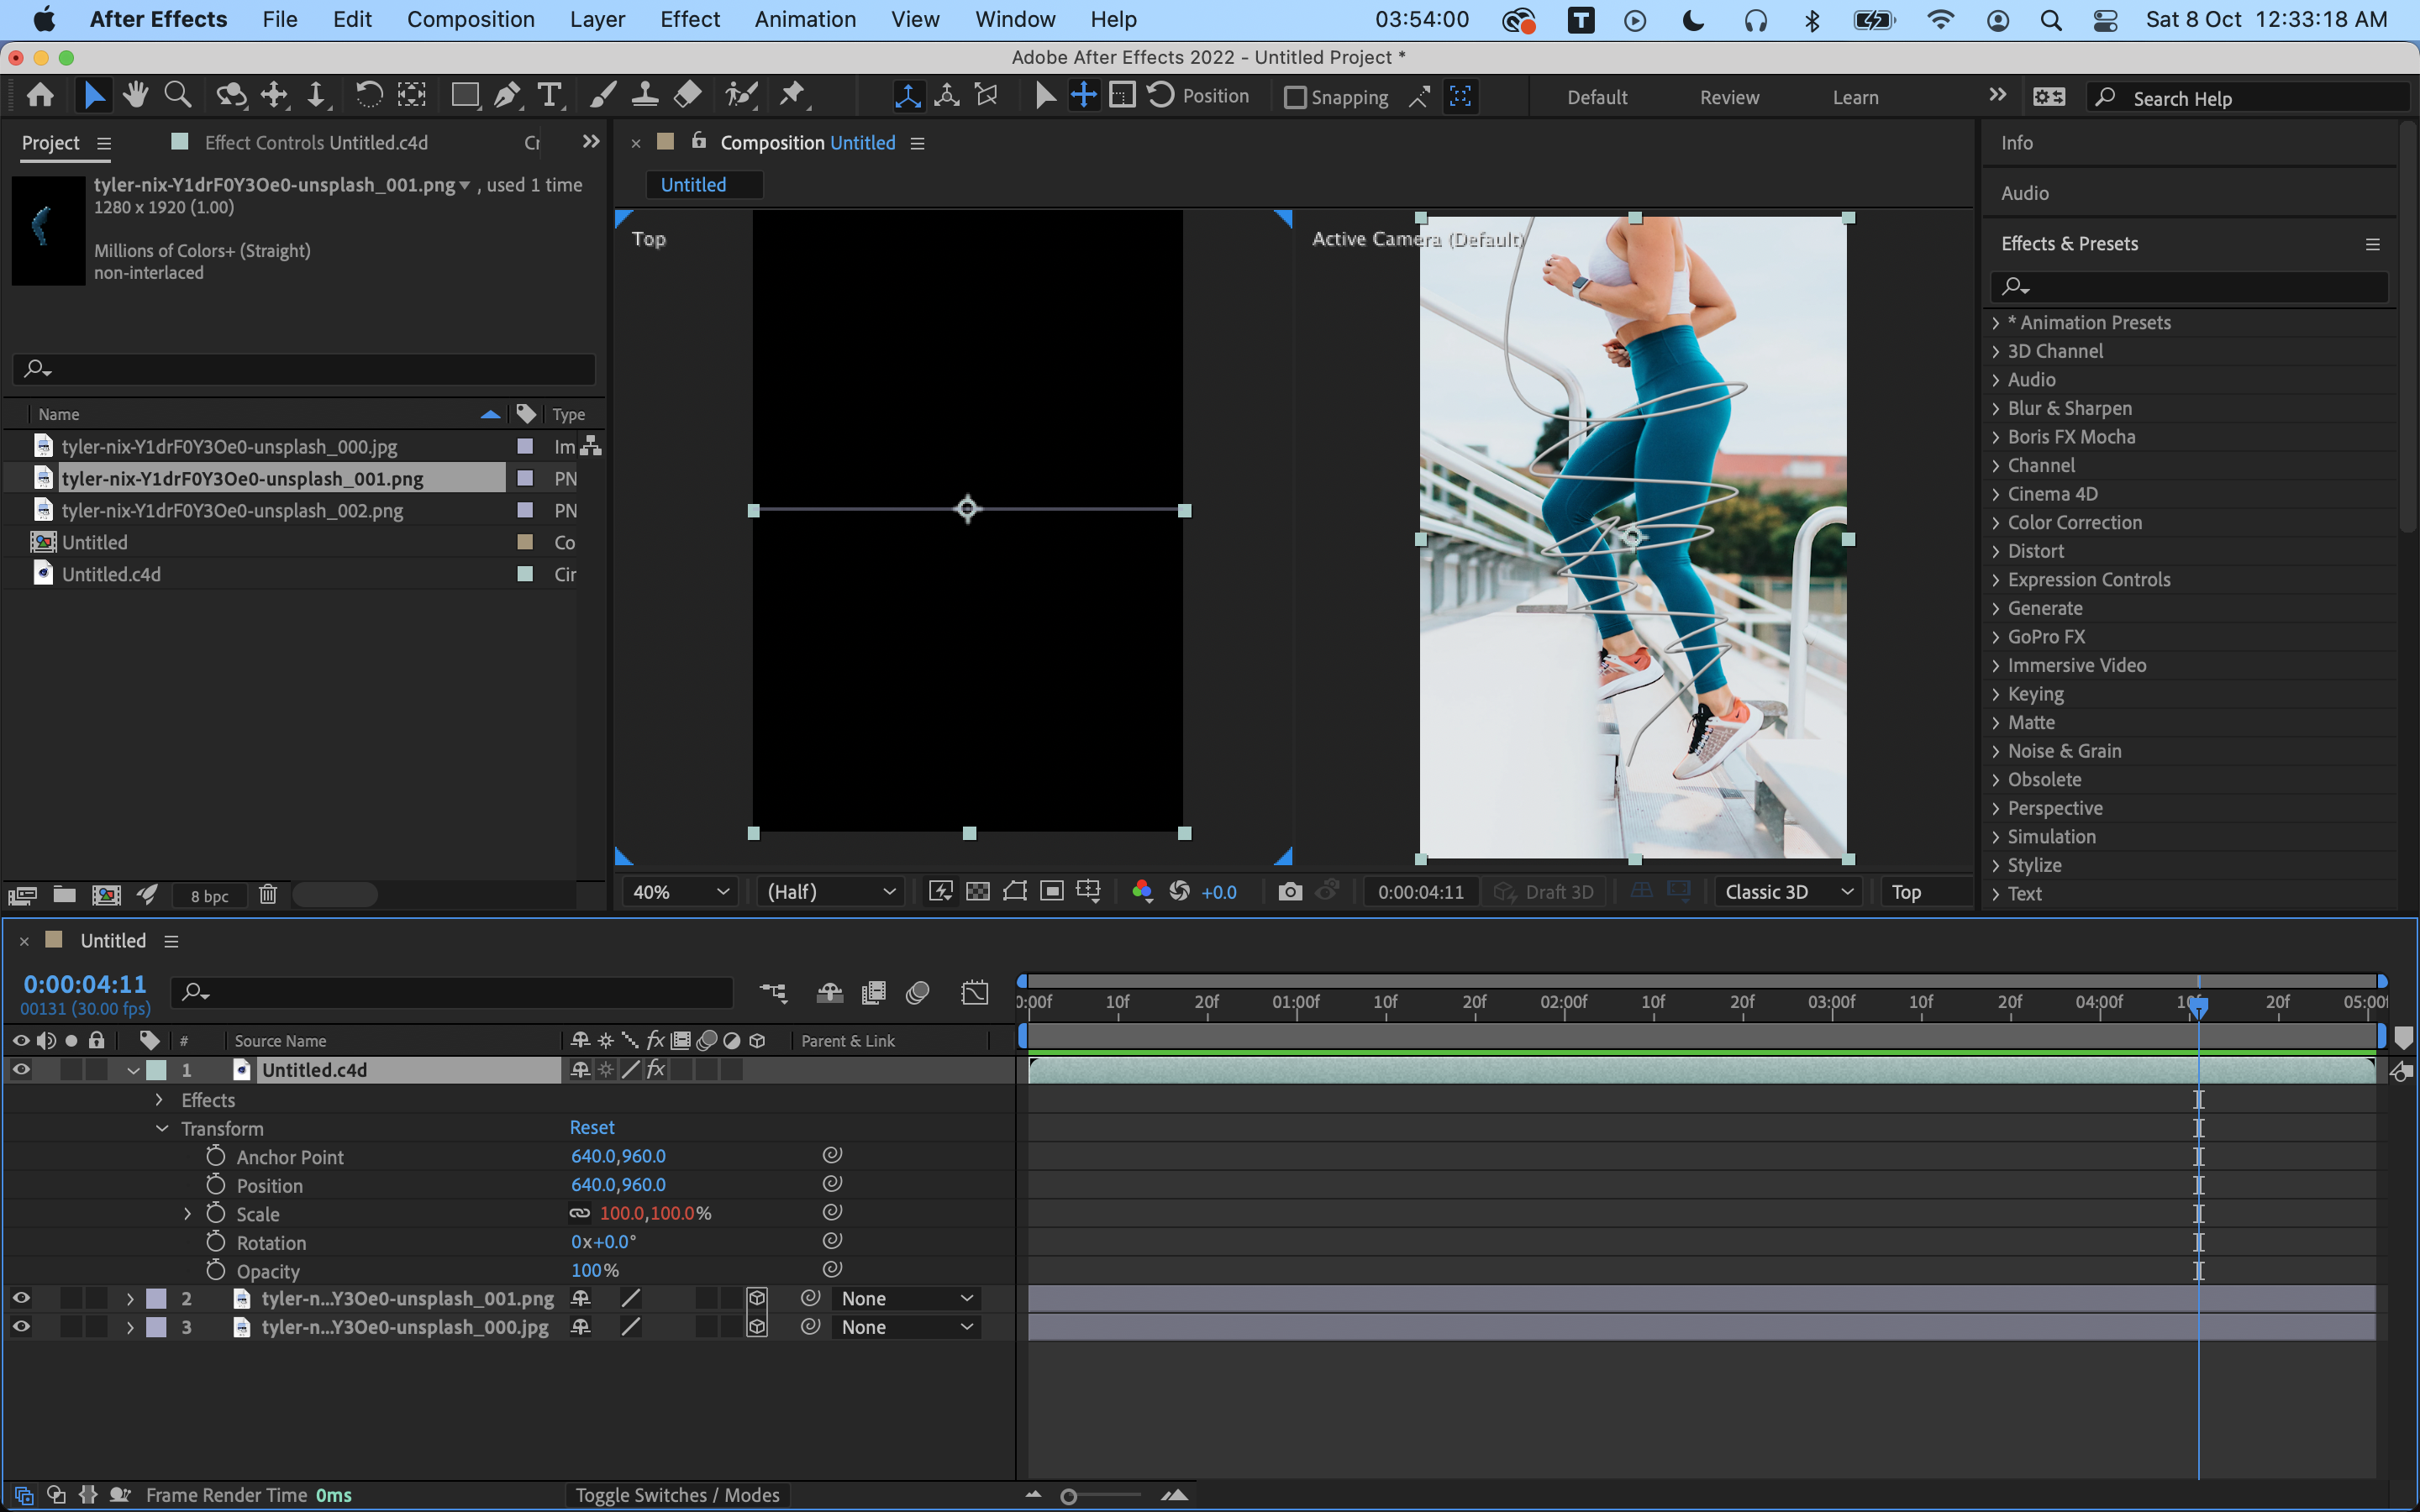Viewport: 2420px width, 1512px height.
Task: Click Toggle Switches / Modes
Action: [677, 1495]
